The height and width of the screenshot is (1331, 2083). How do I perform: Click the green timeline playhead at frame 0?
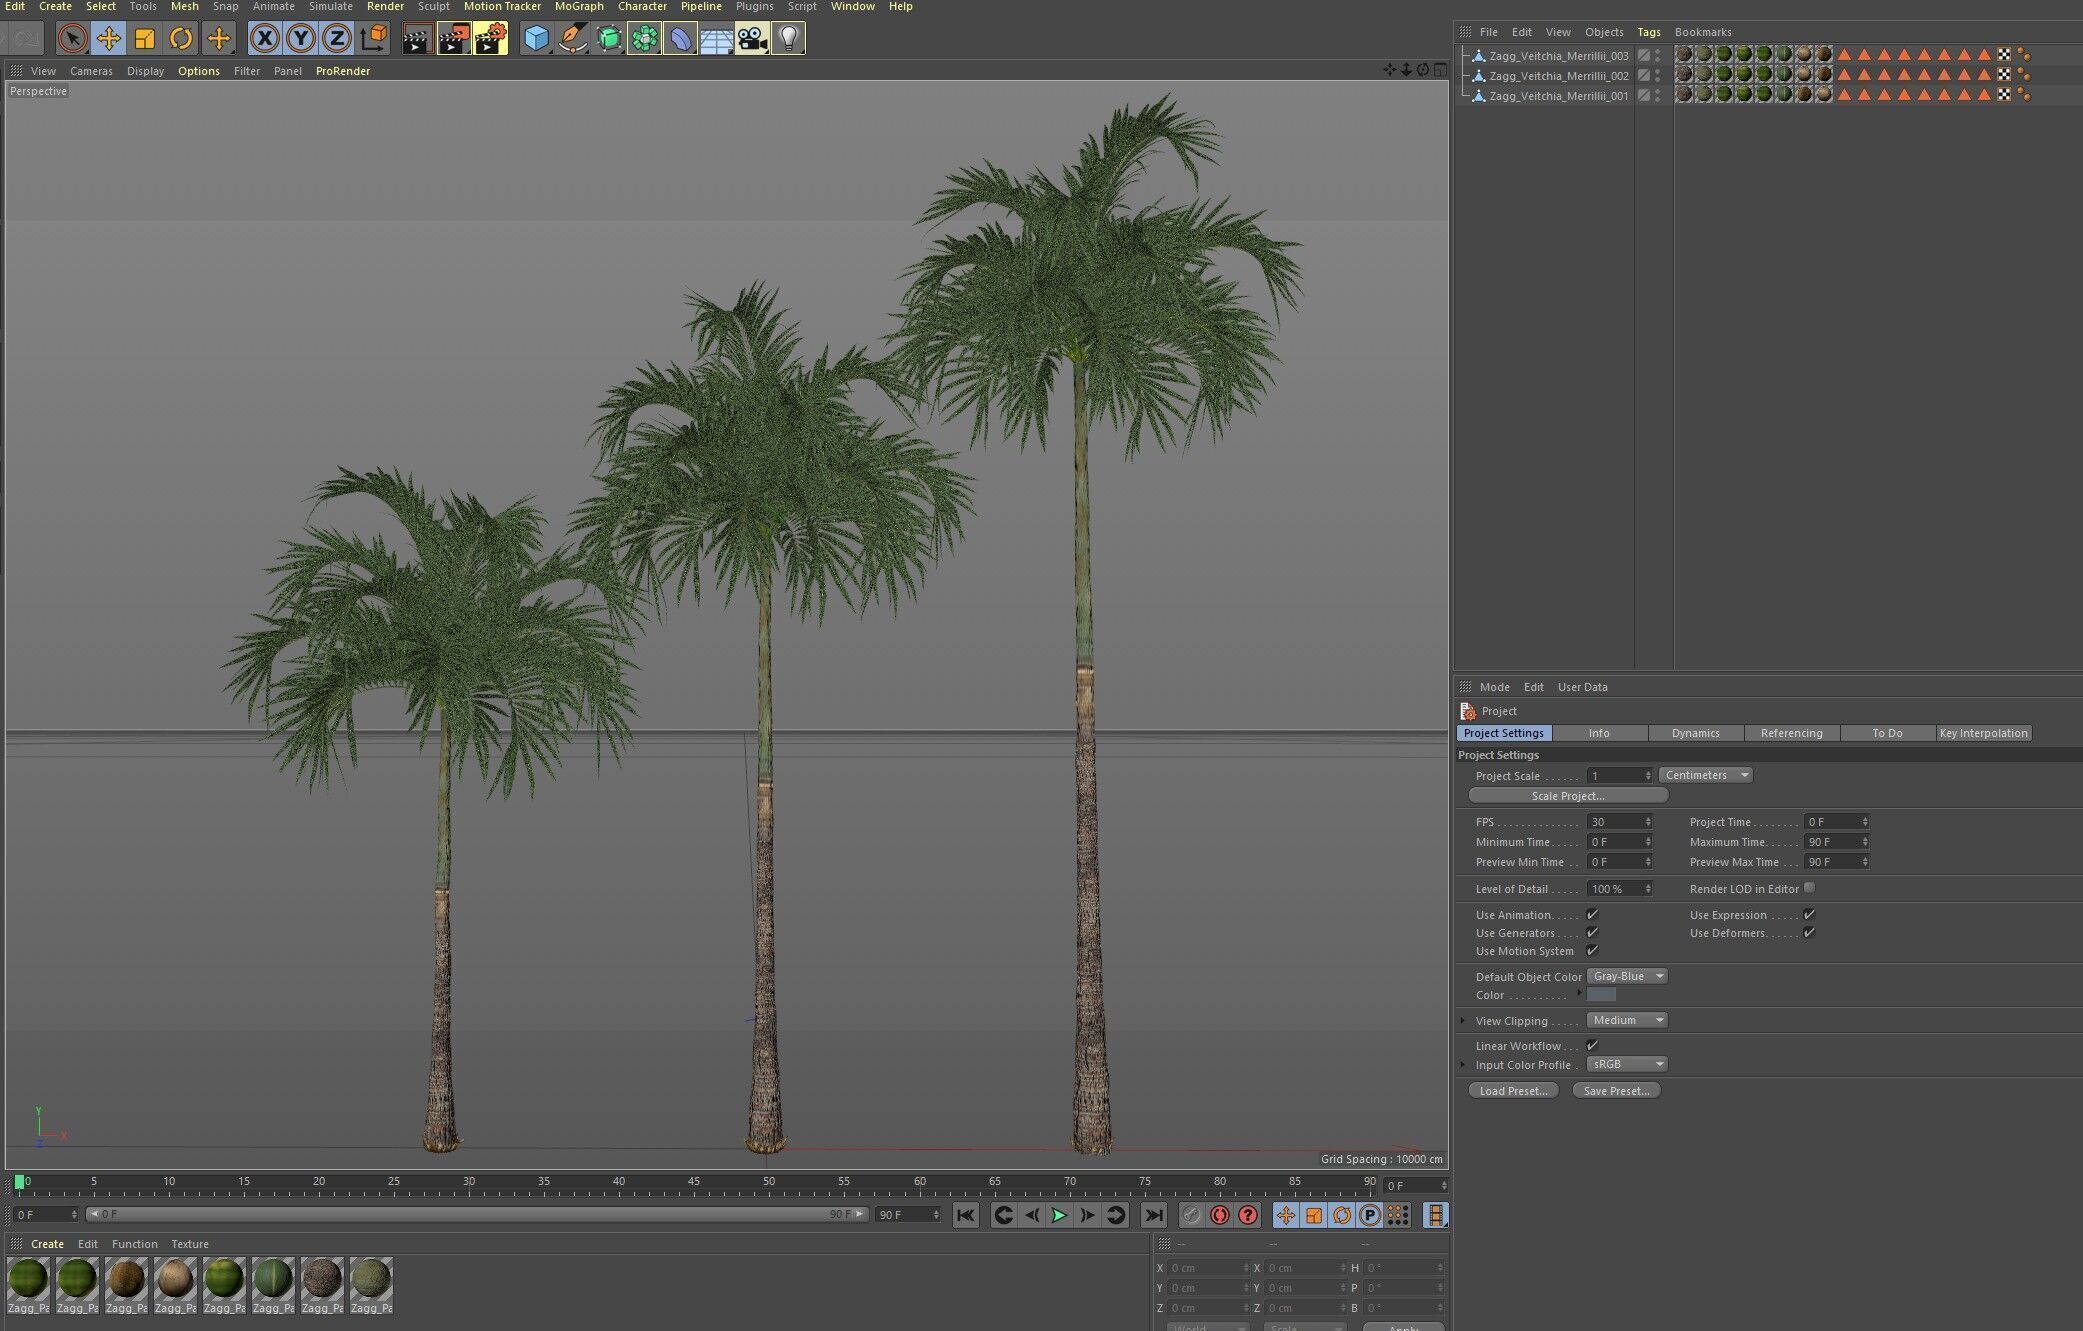pyautogui.click(x=20, y=1183)
